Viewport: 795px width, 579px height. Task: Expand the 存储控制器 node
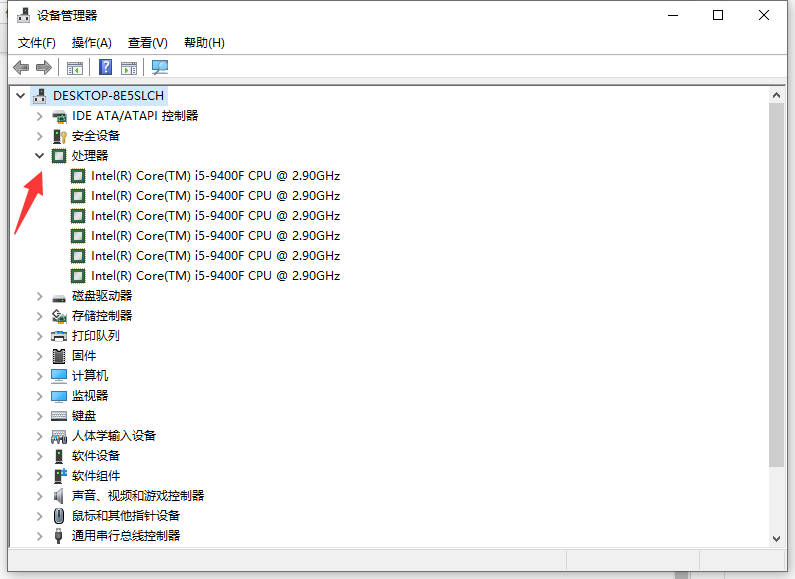(40, 316)
